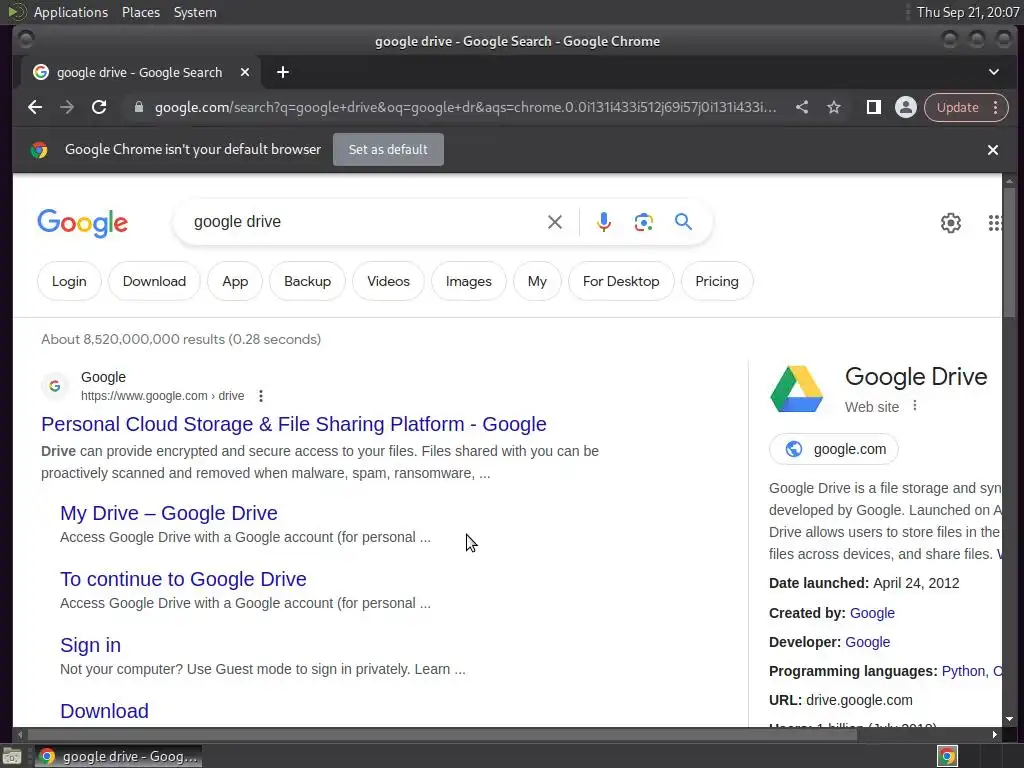Filter results by Download chip

click(x=154, y=281)
